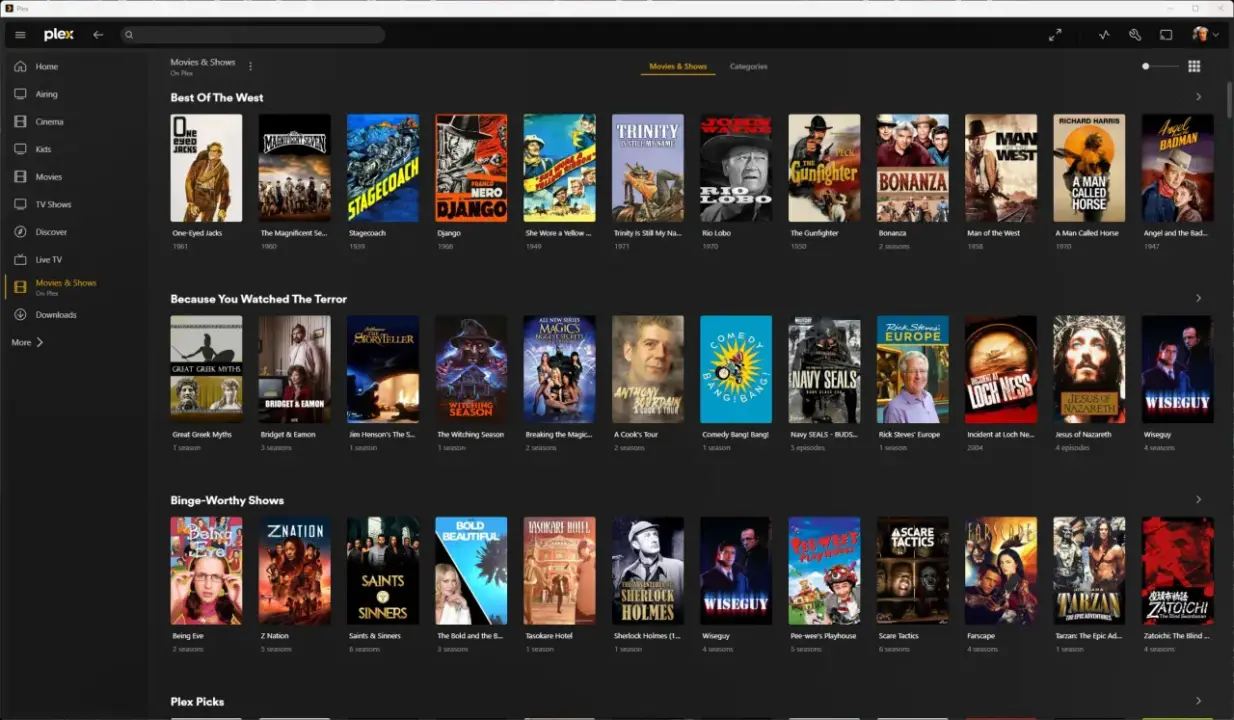Image resolution: width=1234 pixels, height=720 pixels.
Task: Open the hamburger menu icon
Action: click(x=20, y=35)
